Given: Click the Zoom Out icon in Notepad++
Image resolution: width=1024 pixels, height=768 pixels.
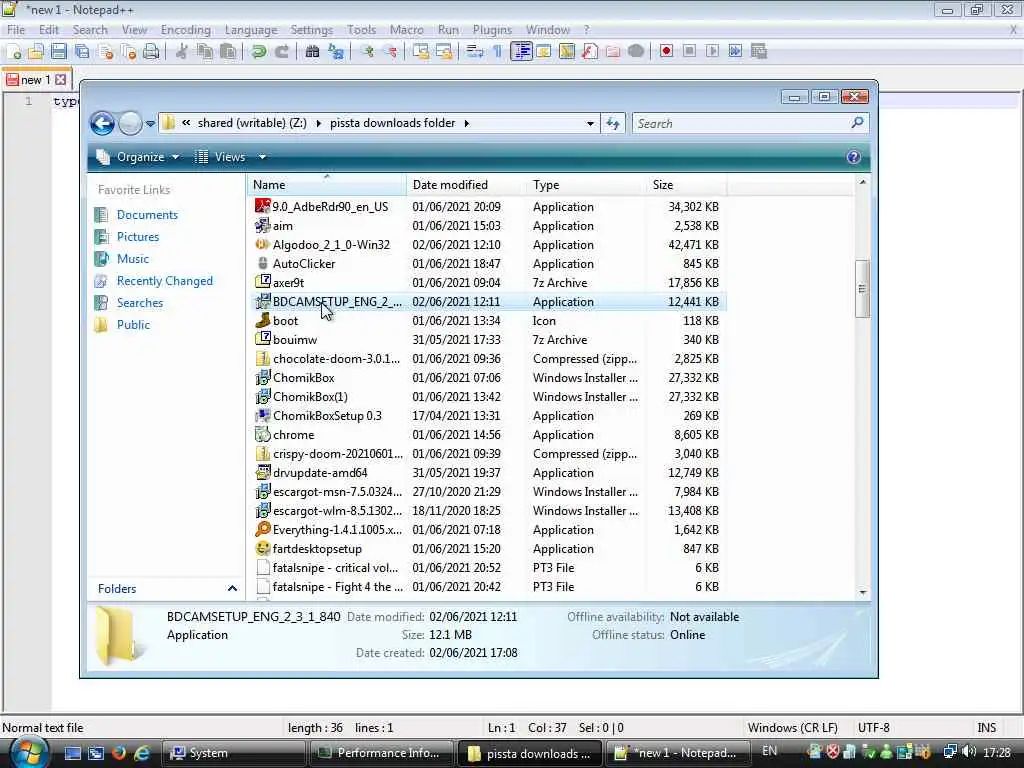Looking at the screenshot, I should [x=391, y=52].
